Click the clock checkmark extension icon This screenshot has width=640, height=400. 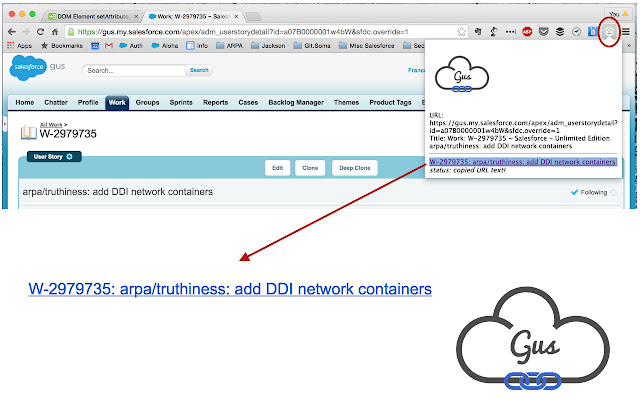tap(576, 31)
